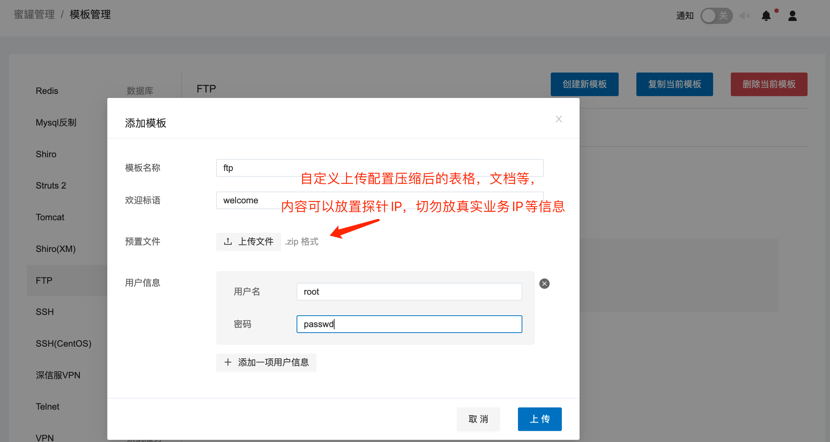
Task: Open the user profile icon
Action: coord(792,16)
